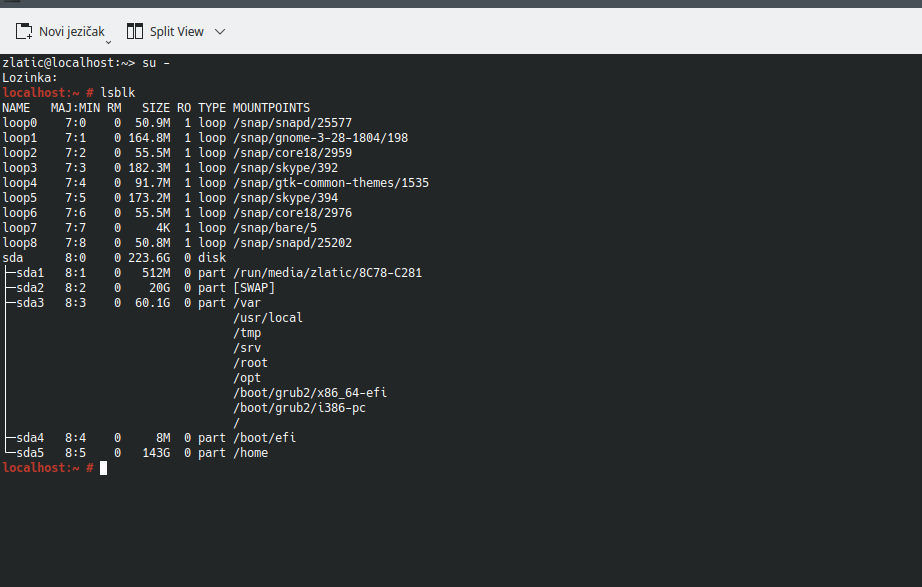Click the MOUNTPOINTS column header
Image resolution: width=922 pixels, height=587 pixels.
point(271,107)
